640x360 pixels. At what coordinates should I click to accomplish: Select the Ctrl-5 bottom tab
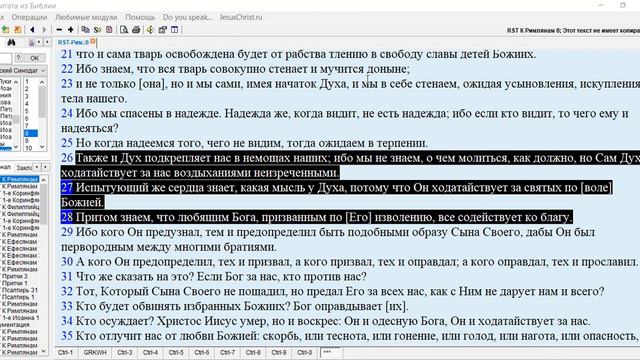point(176,352)
